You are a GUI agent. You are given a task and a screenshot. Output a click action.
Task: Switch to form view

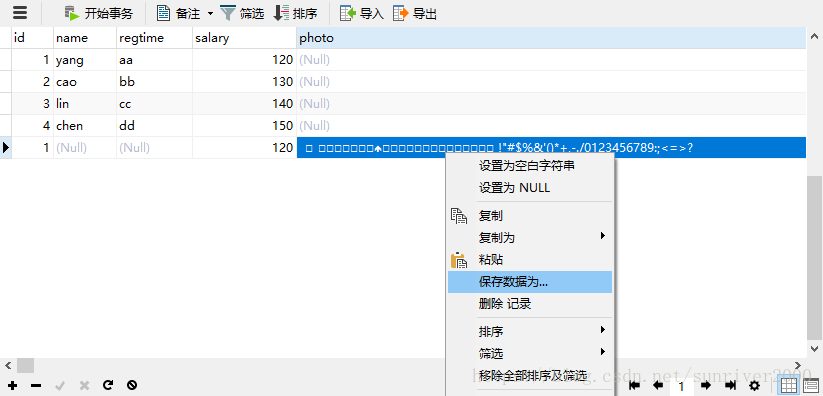pos(811,386)
